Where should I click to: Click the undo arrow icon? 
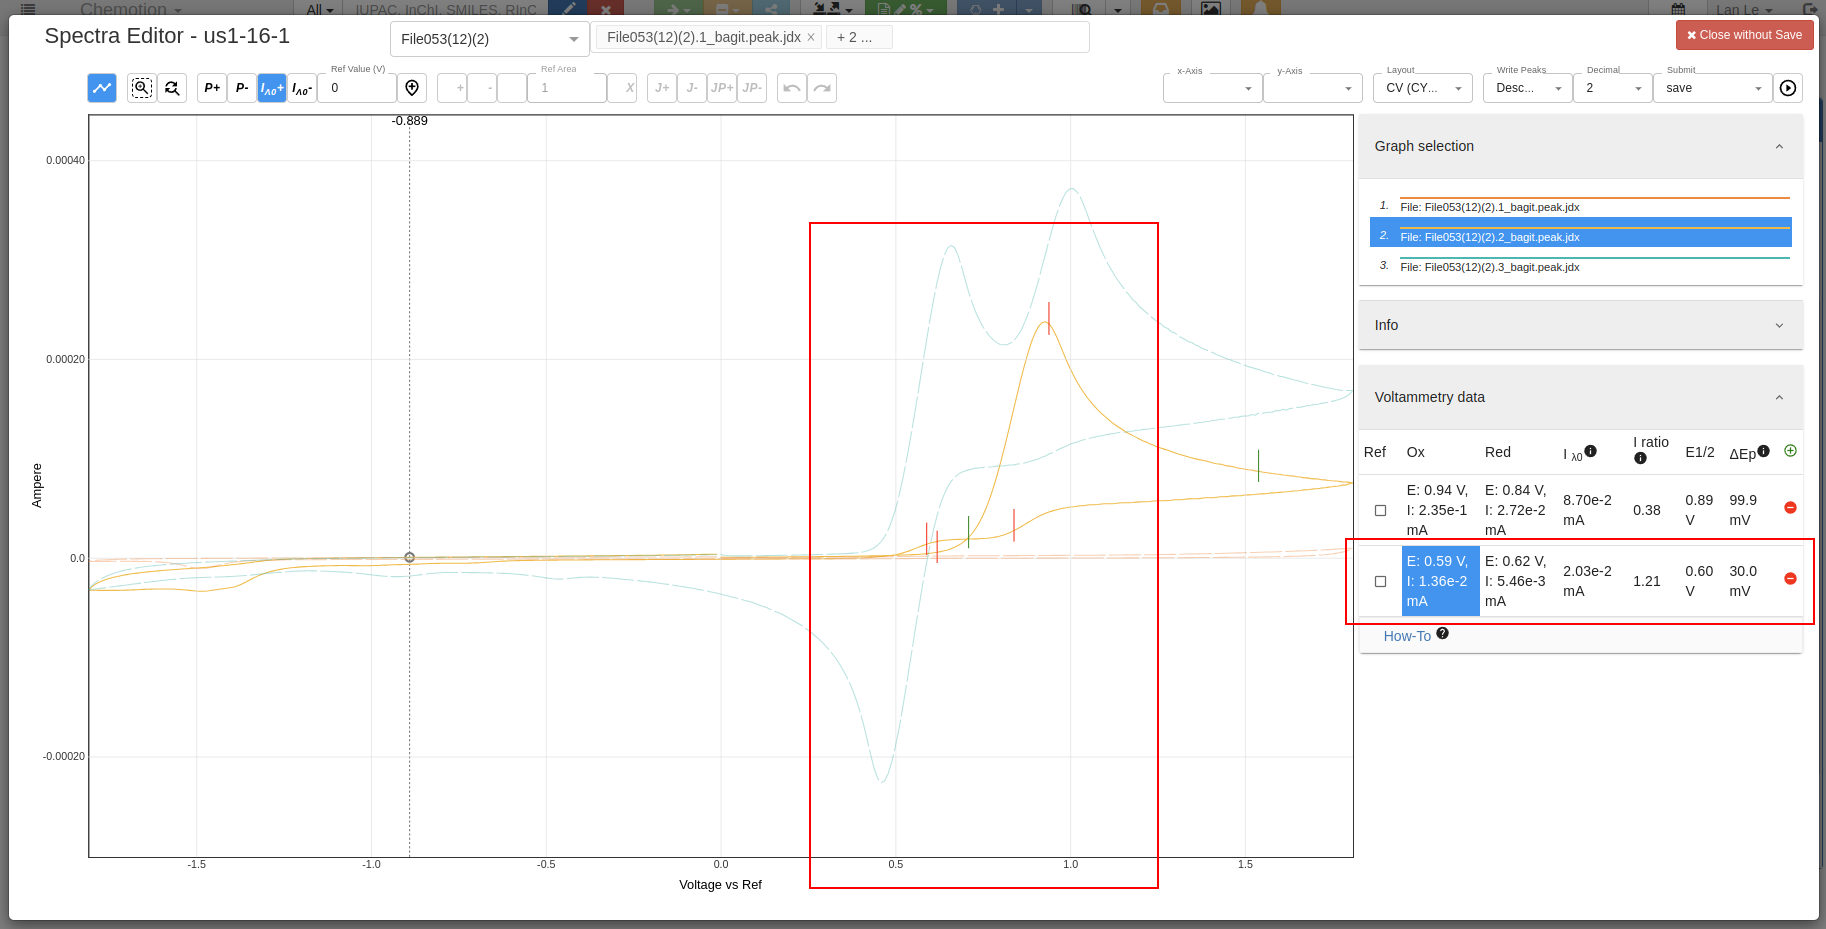tap(791, 88)
